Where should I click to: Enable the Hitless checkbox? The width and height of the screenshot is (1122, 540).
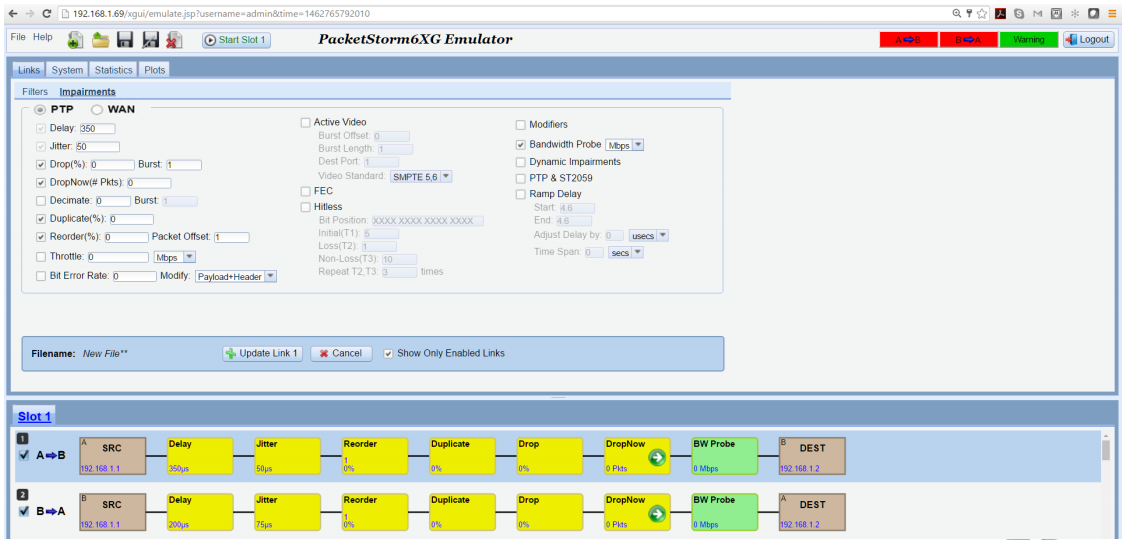[x=306, y=207]
